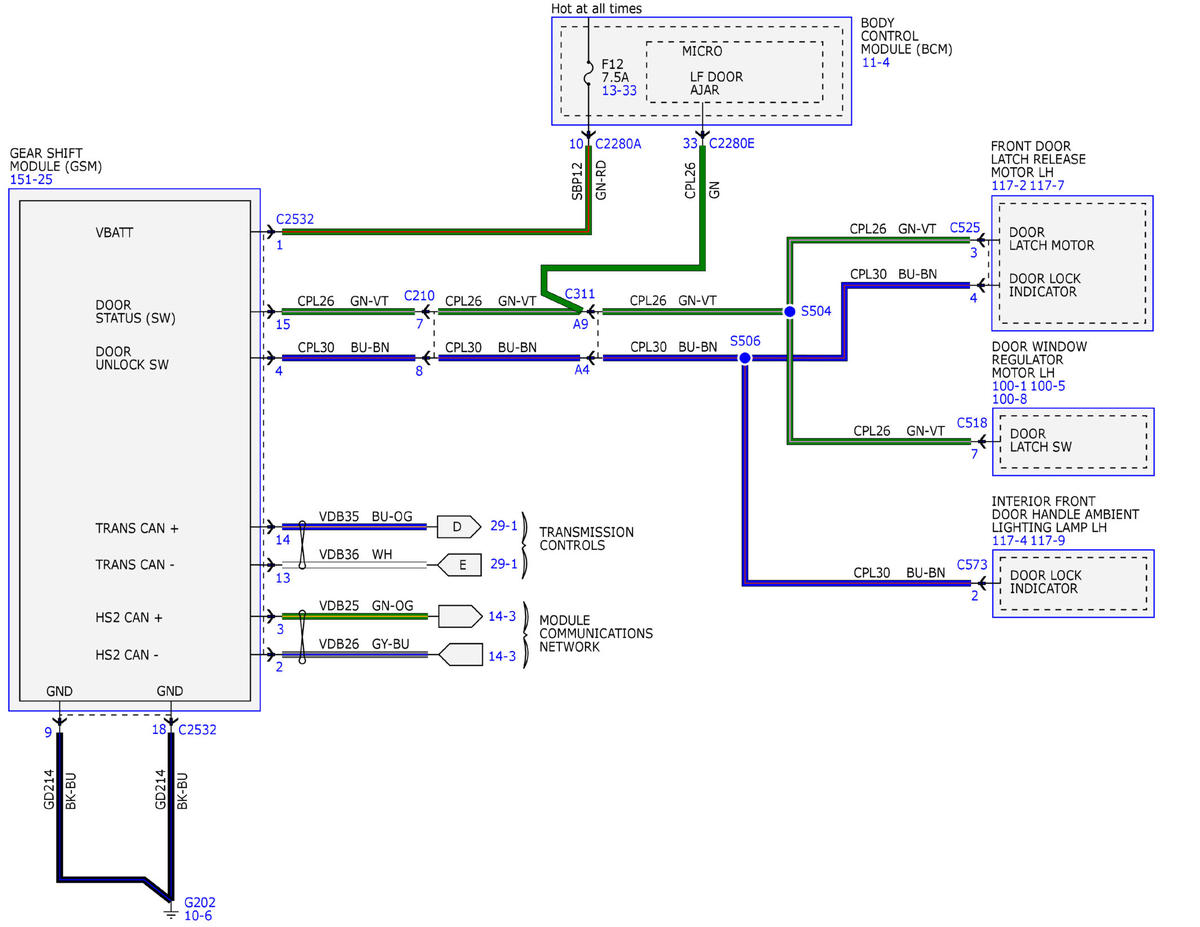
Task: Open the C311 inline connector label
Action: tap(579, 294)
